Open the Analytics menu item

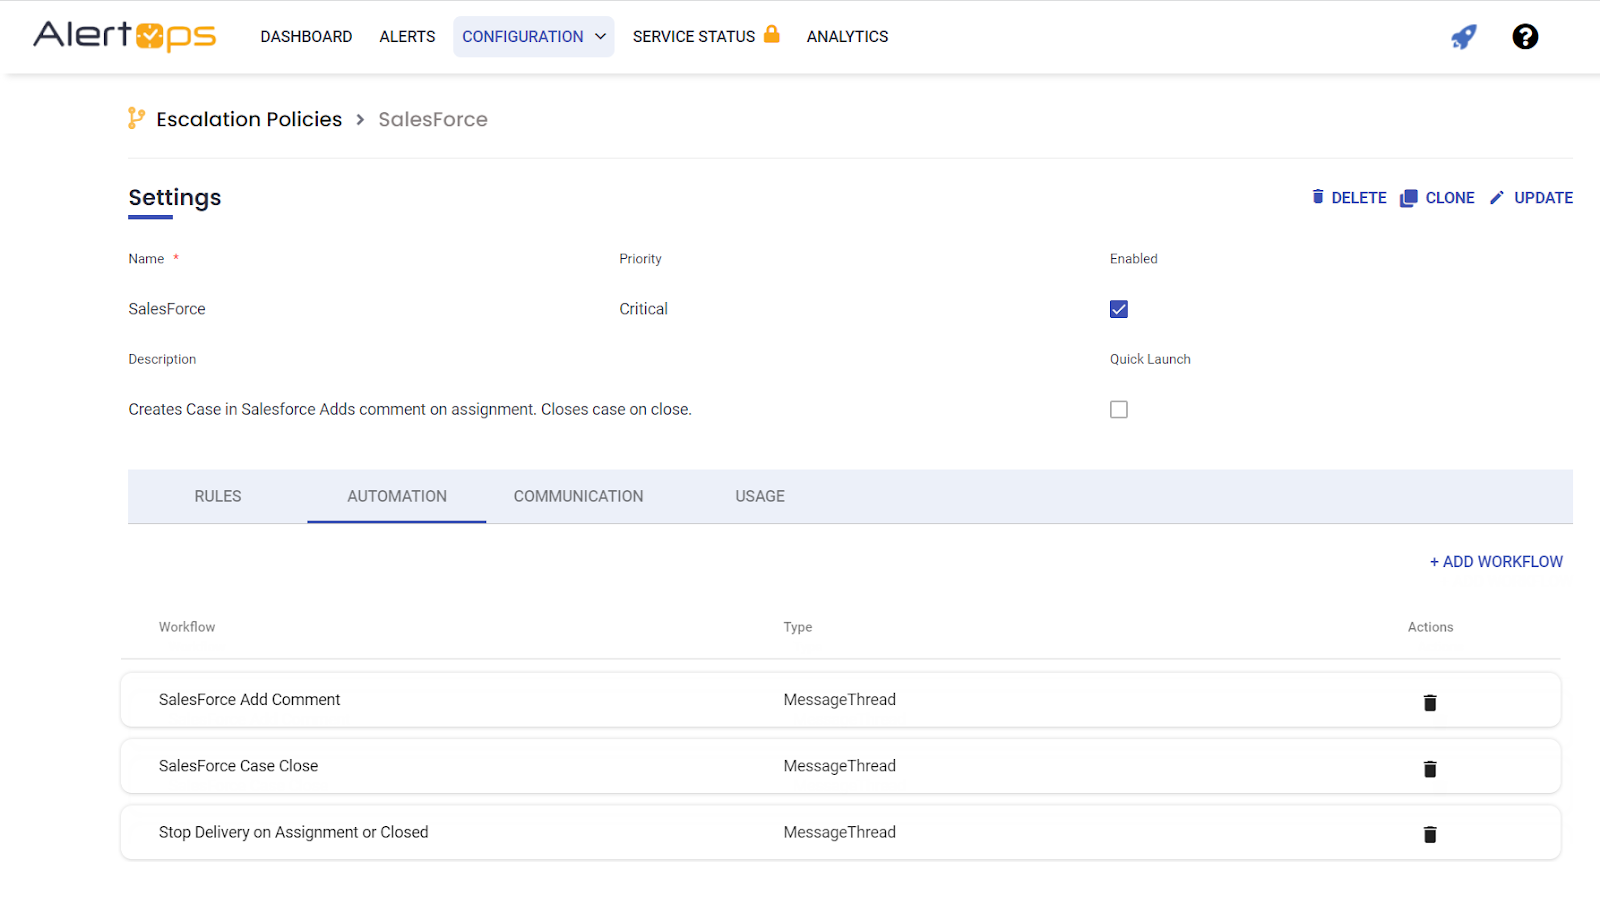pyautogui.click(x=847, y=37)
